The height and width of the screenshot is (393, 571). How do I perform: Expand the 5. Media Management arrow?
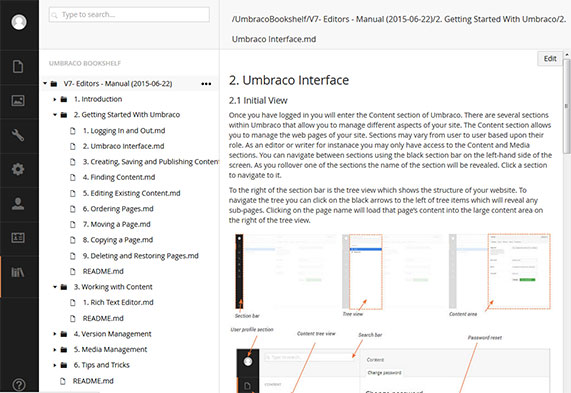(55, 350)
